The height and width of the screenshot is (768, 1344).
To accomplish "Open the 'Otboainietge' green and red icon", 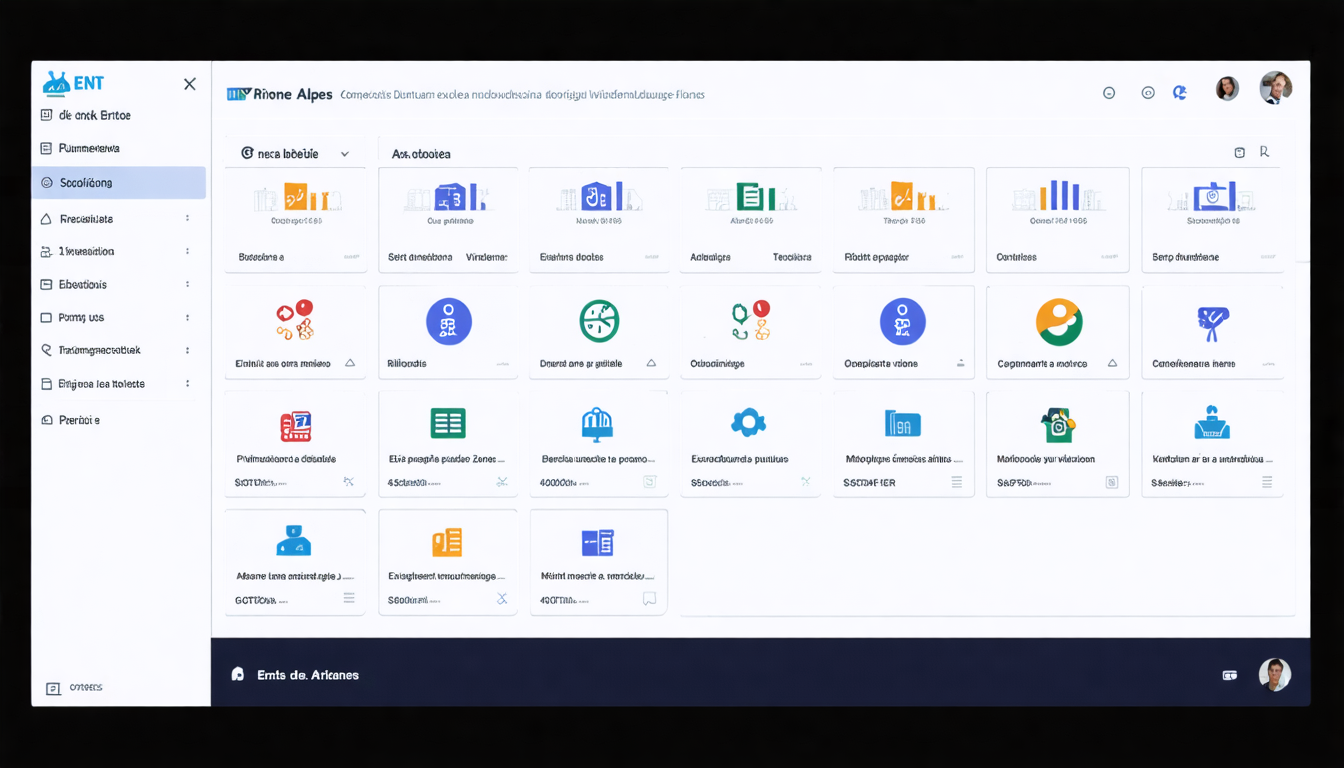I will pos(751,321).
